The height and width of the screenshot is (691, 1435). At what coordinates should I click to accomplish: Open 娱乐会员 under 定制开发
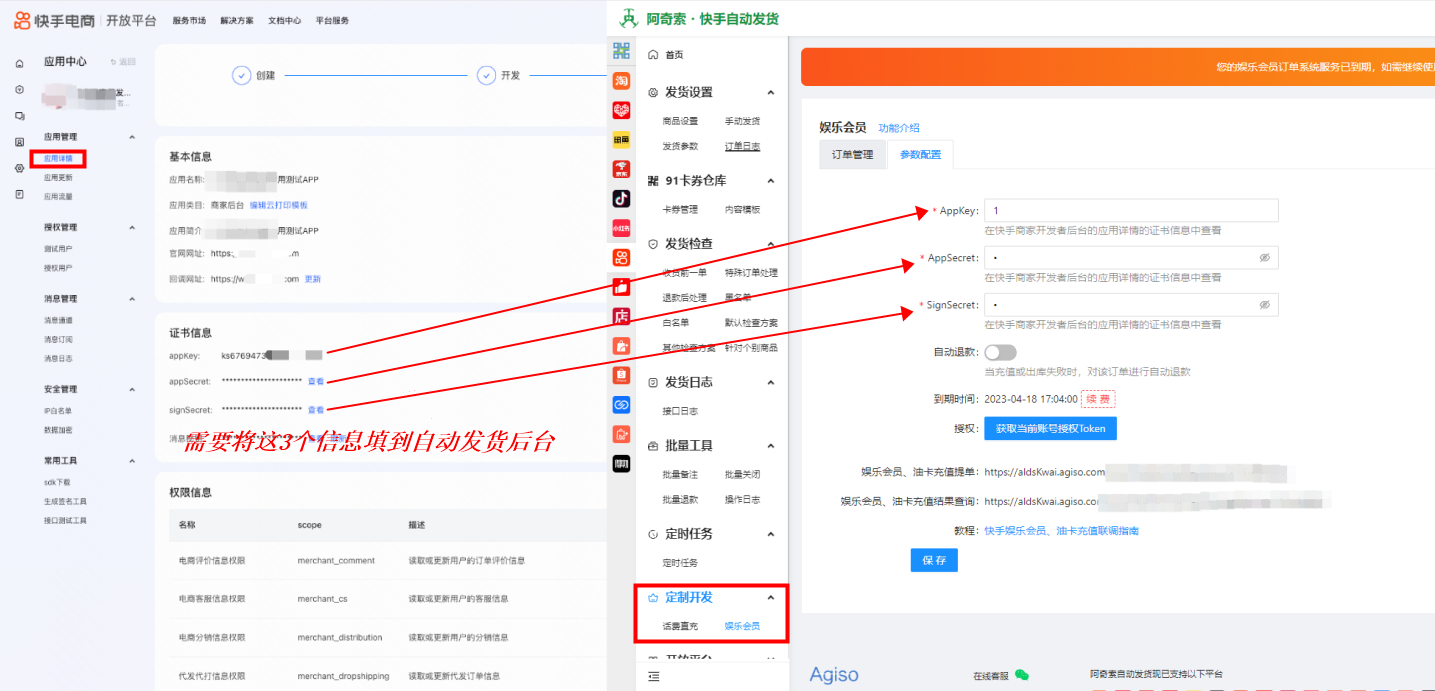[742, 626]
